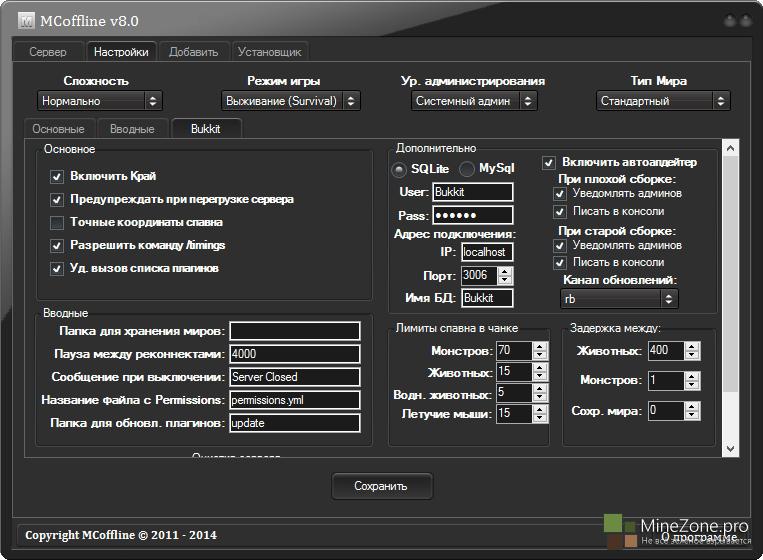
Task: Click the Сообщение при выключении input field
Action: (x=294, y=377)
